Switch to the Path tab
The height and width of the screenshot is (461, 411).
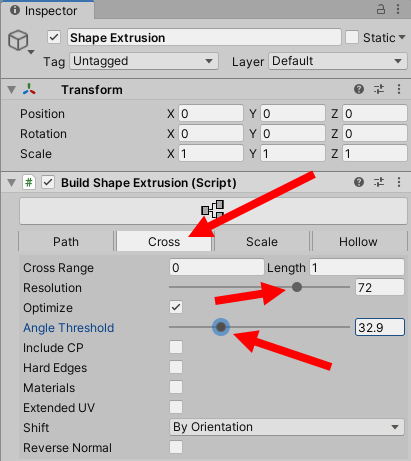tap(66, 241)
